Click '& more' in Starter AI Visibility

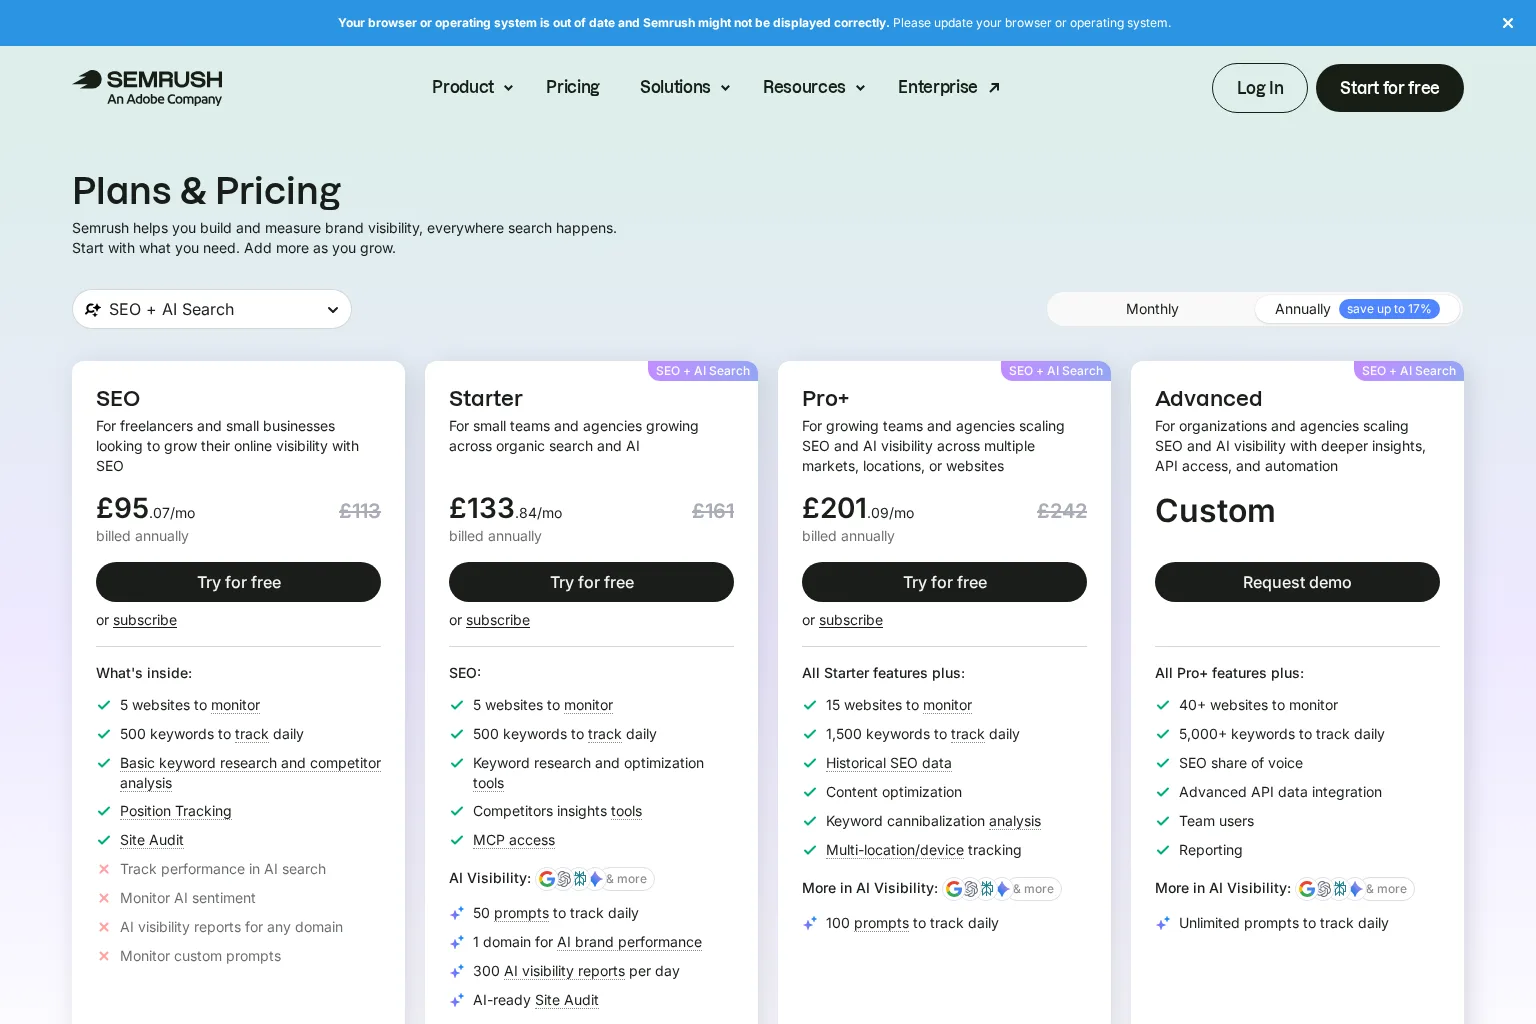[627, 879]
